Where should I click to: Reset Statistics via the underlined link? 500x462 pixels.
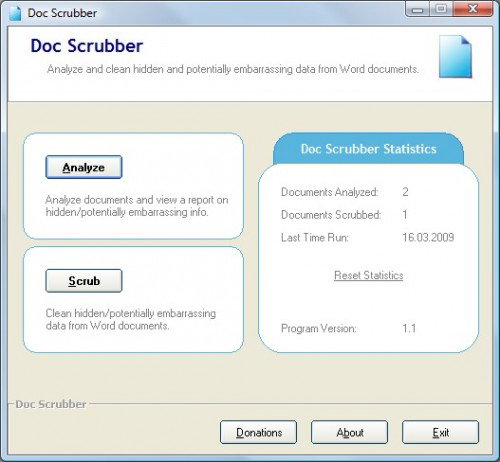[369, 275]
